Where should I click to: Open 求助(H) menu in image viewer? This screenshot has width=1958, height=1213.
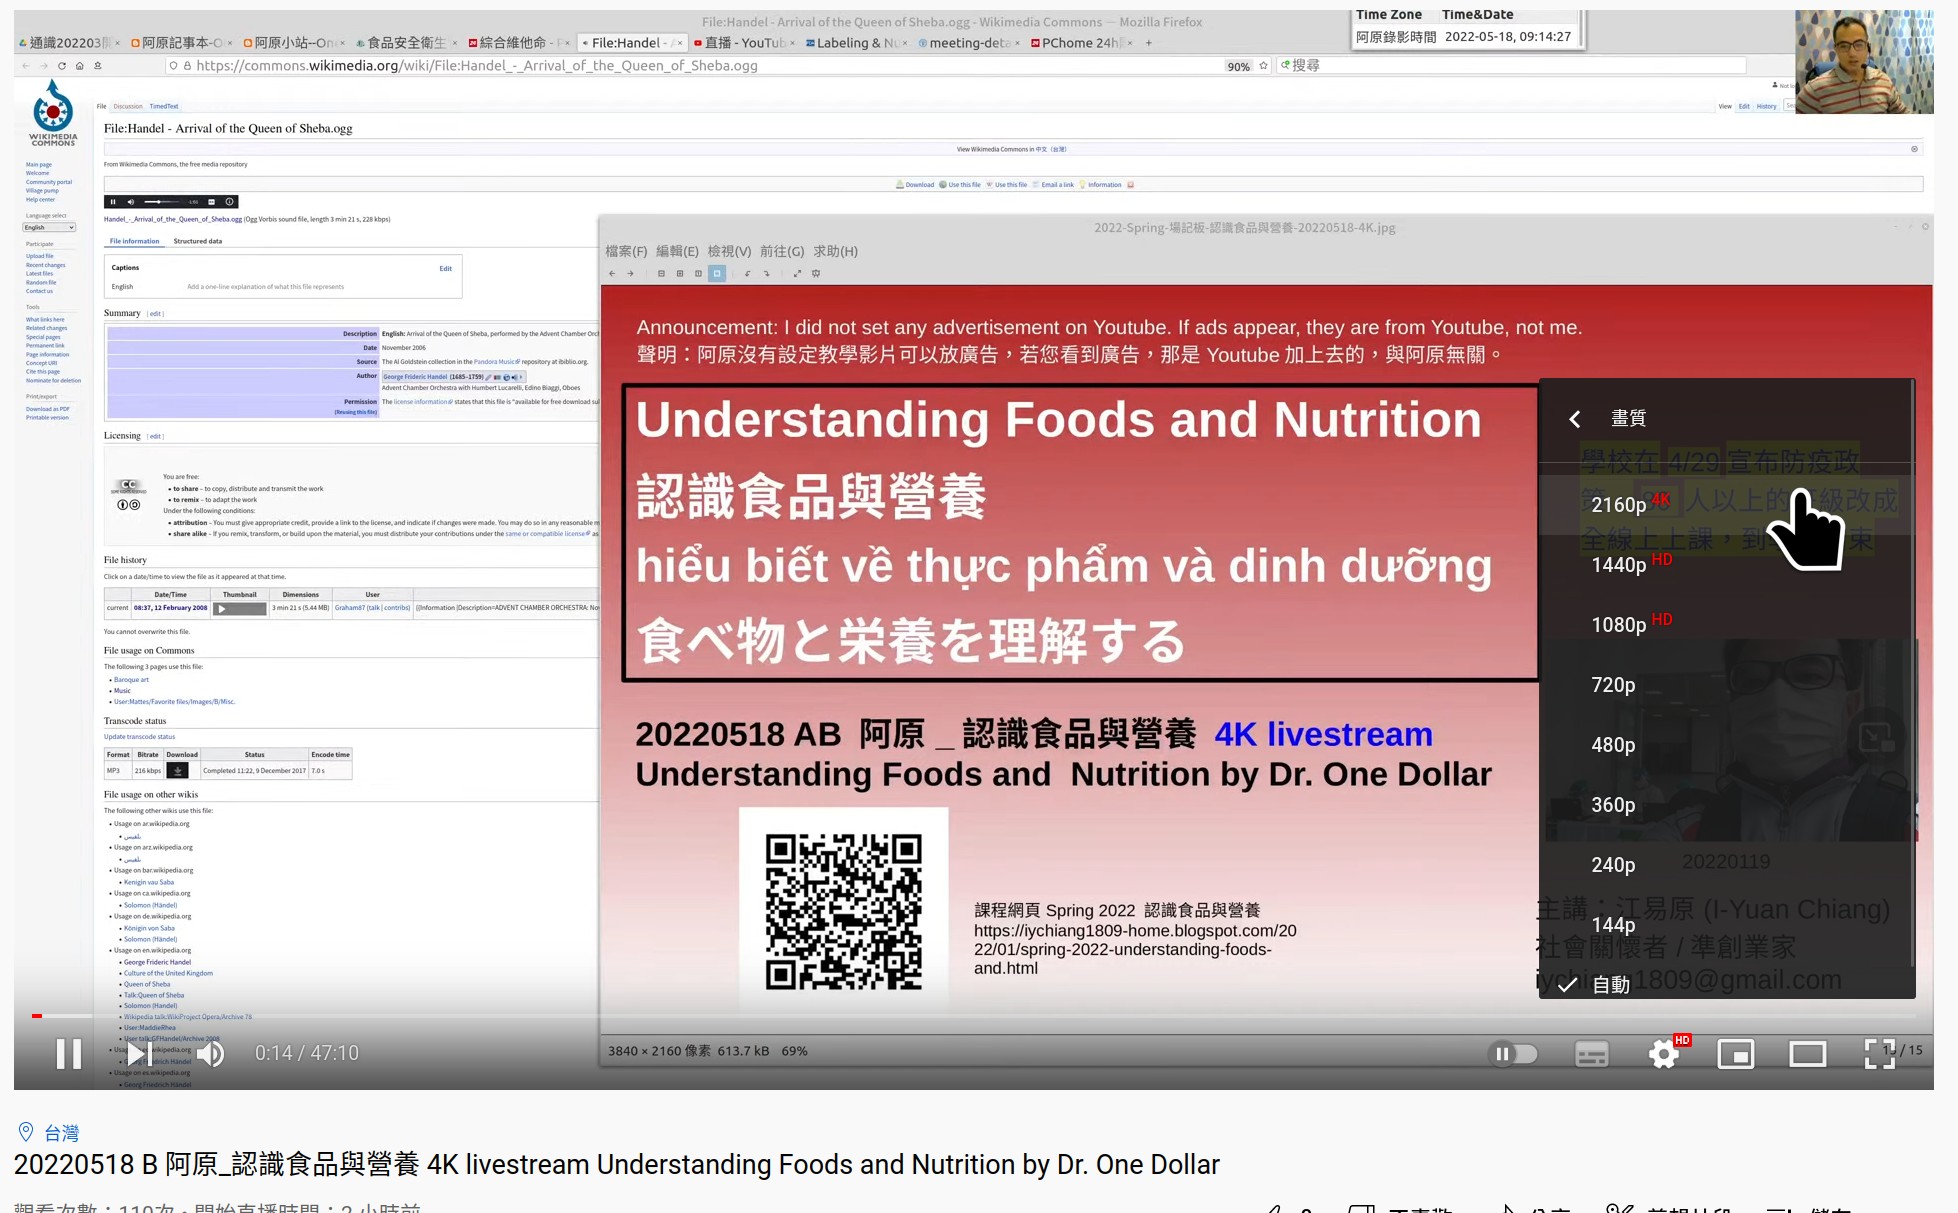(x=835, y=251)
